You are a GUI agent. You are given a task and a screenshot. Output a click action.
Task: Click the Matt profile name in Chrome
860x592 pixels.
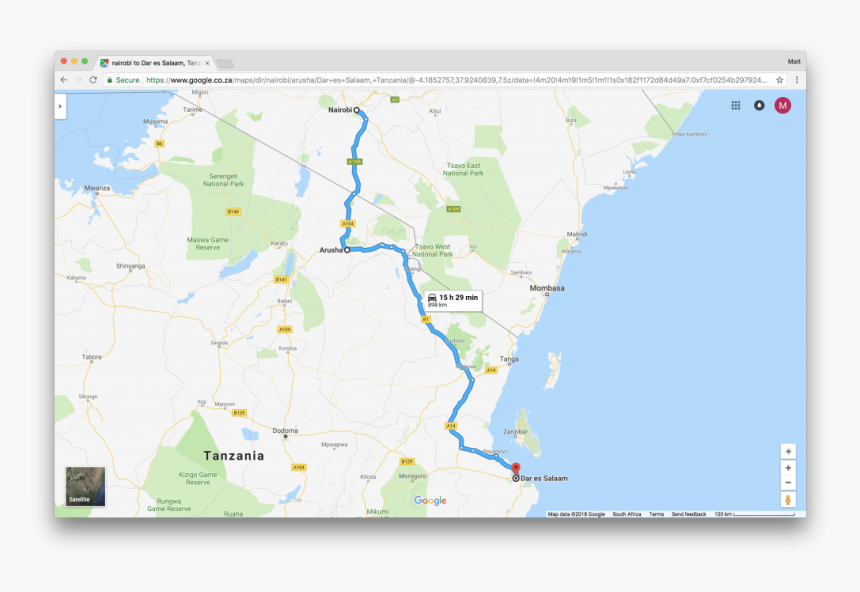[794, 61]
